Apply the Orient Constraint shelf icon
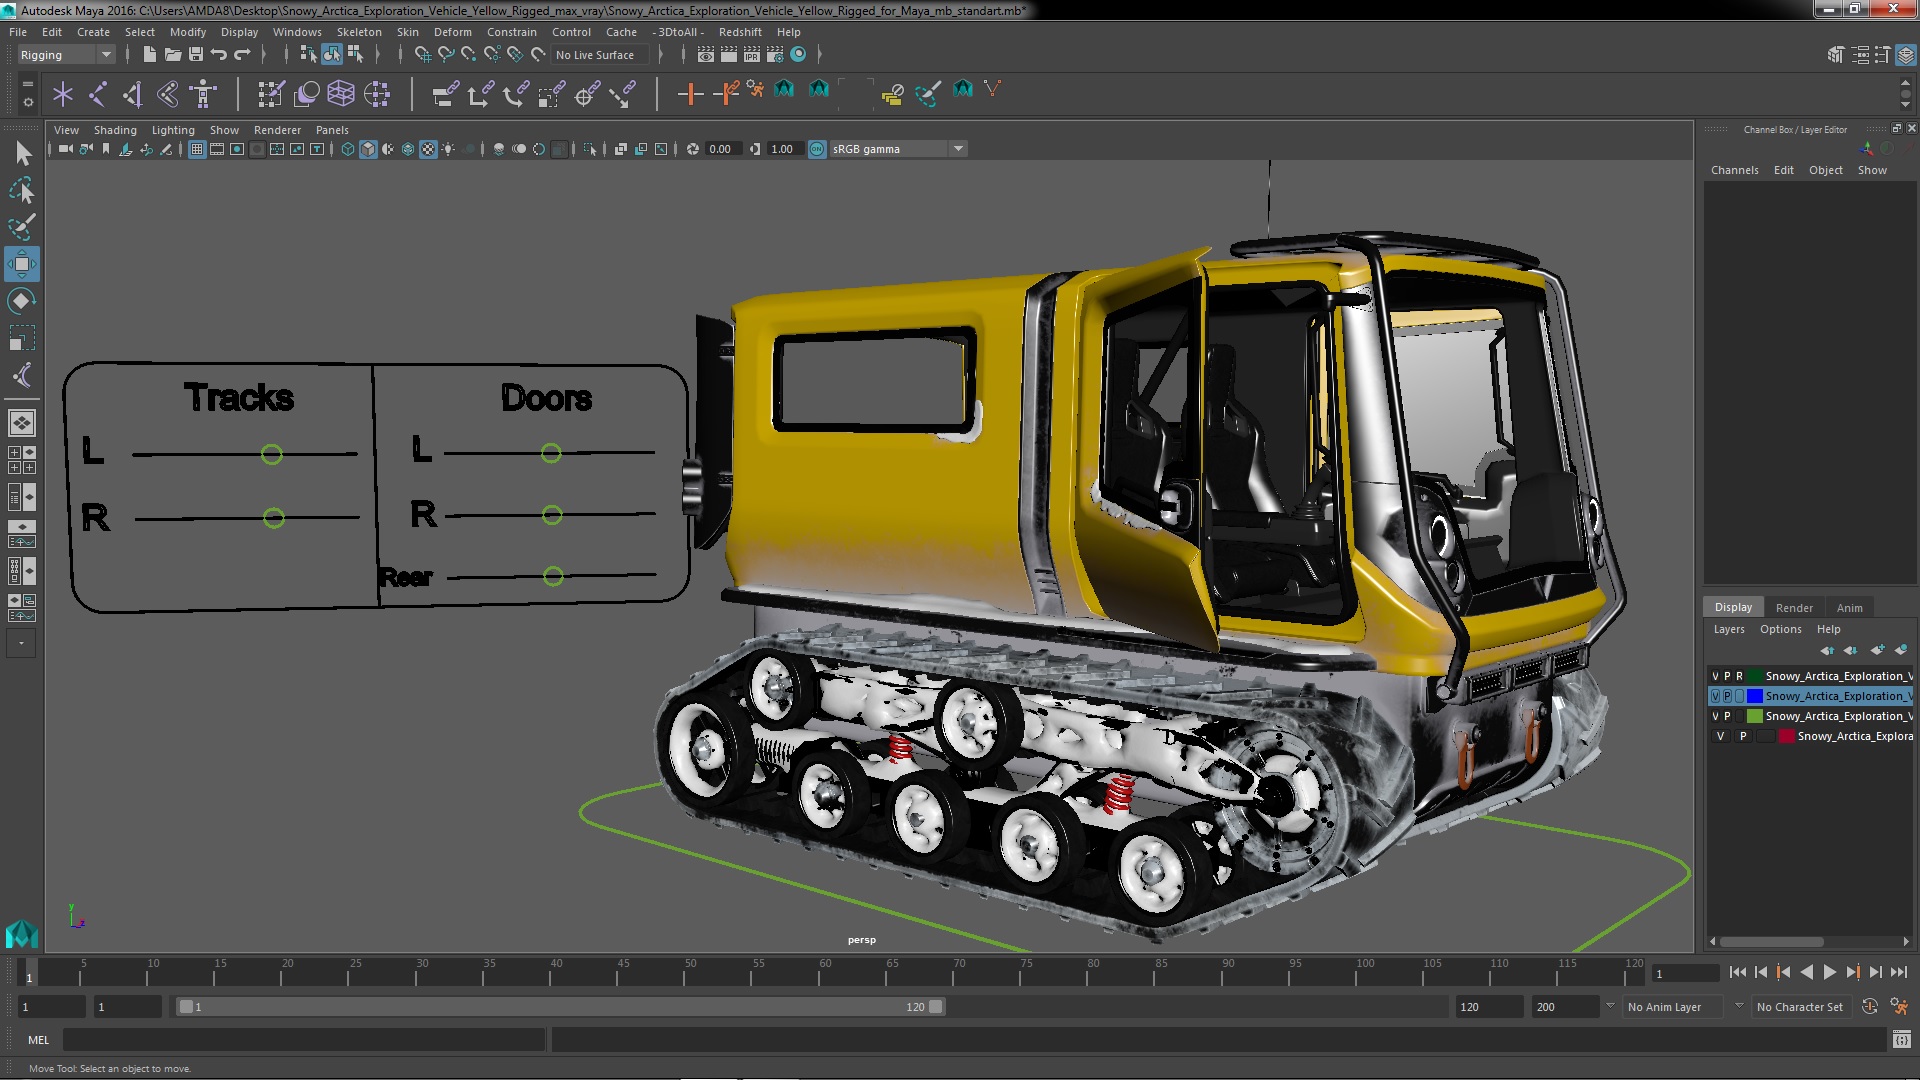 pos(516,94)
